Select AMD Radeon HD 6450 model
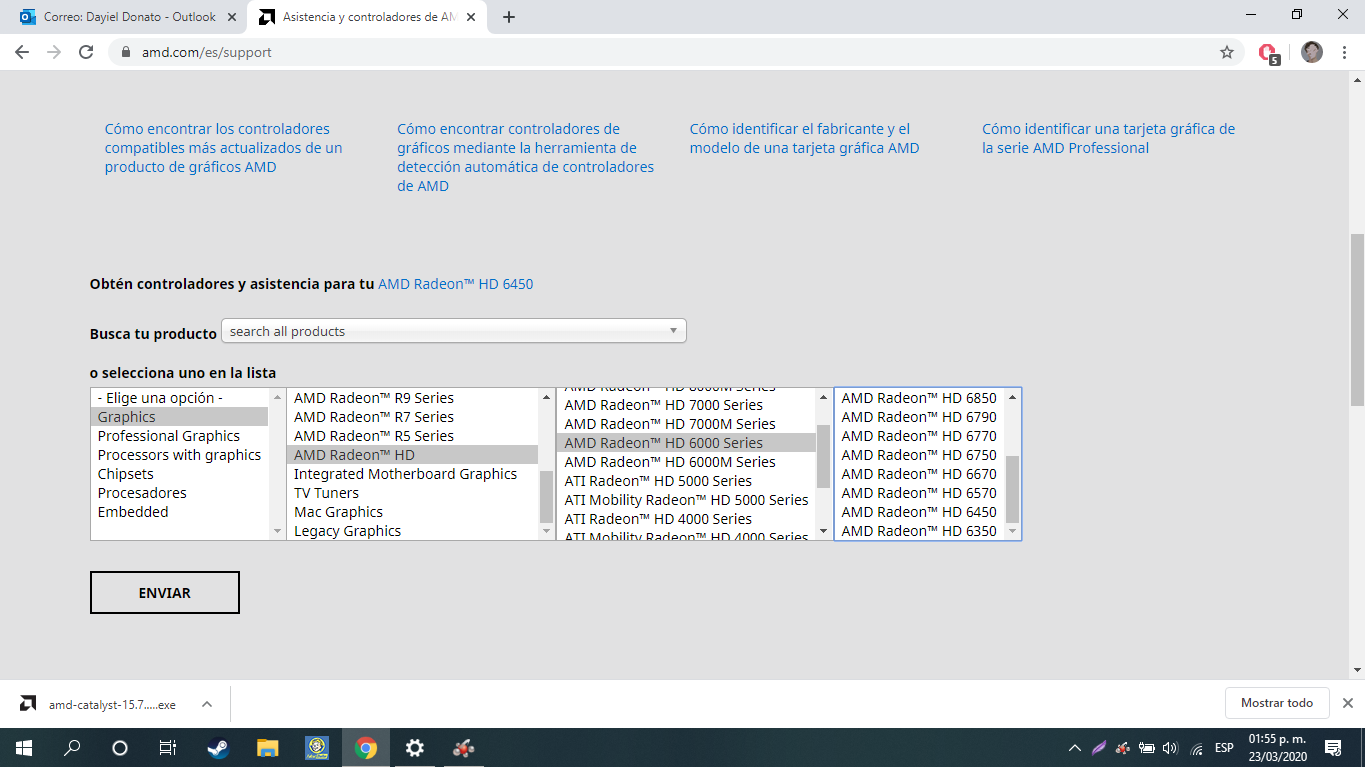 coord(920,512)
